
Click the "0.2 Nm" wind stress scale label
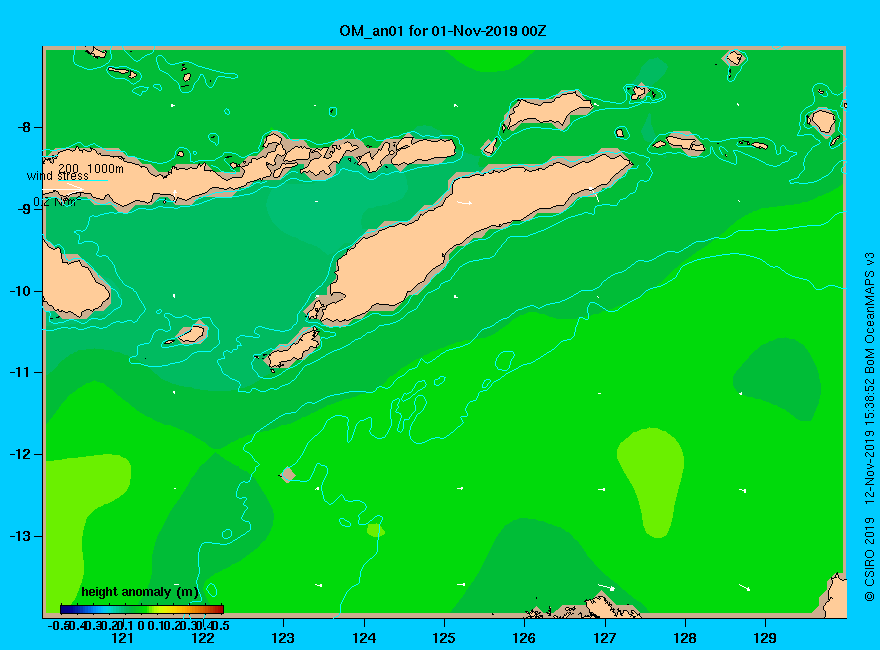coord(57,202)
